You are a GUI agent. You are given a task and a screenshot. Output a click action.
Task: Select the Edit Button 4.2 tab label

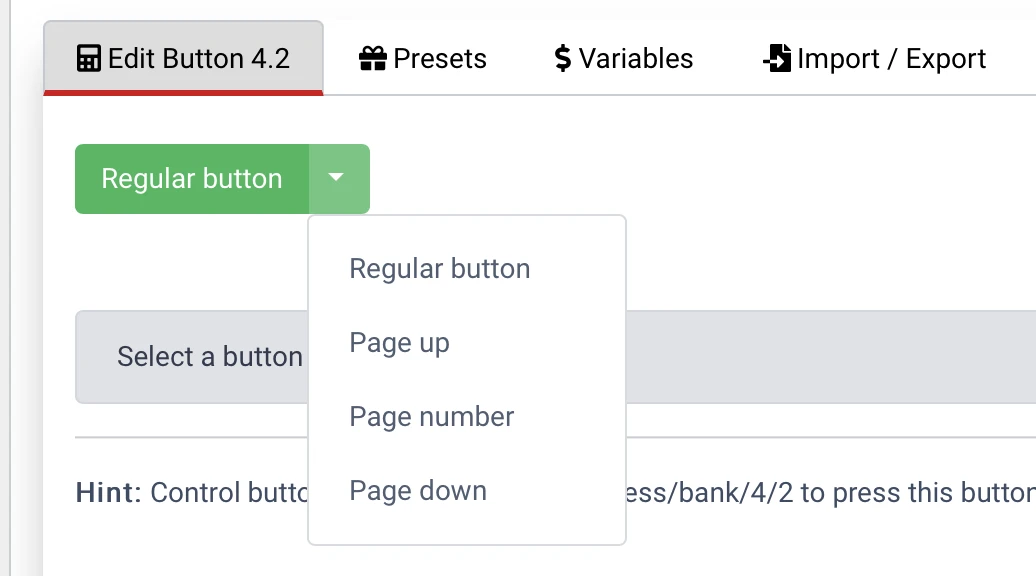198,59
